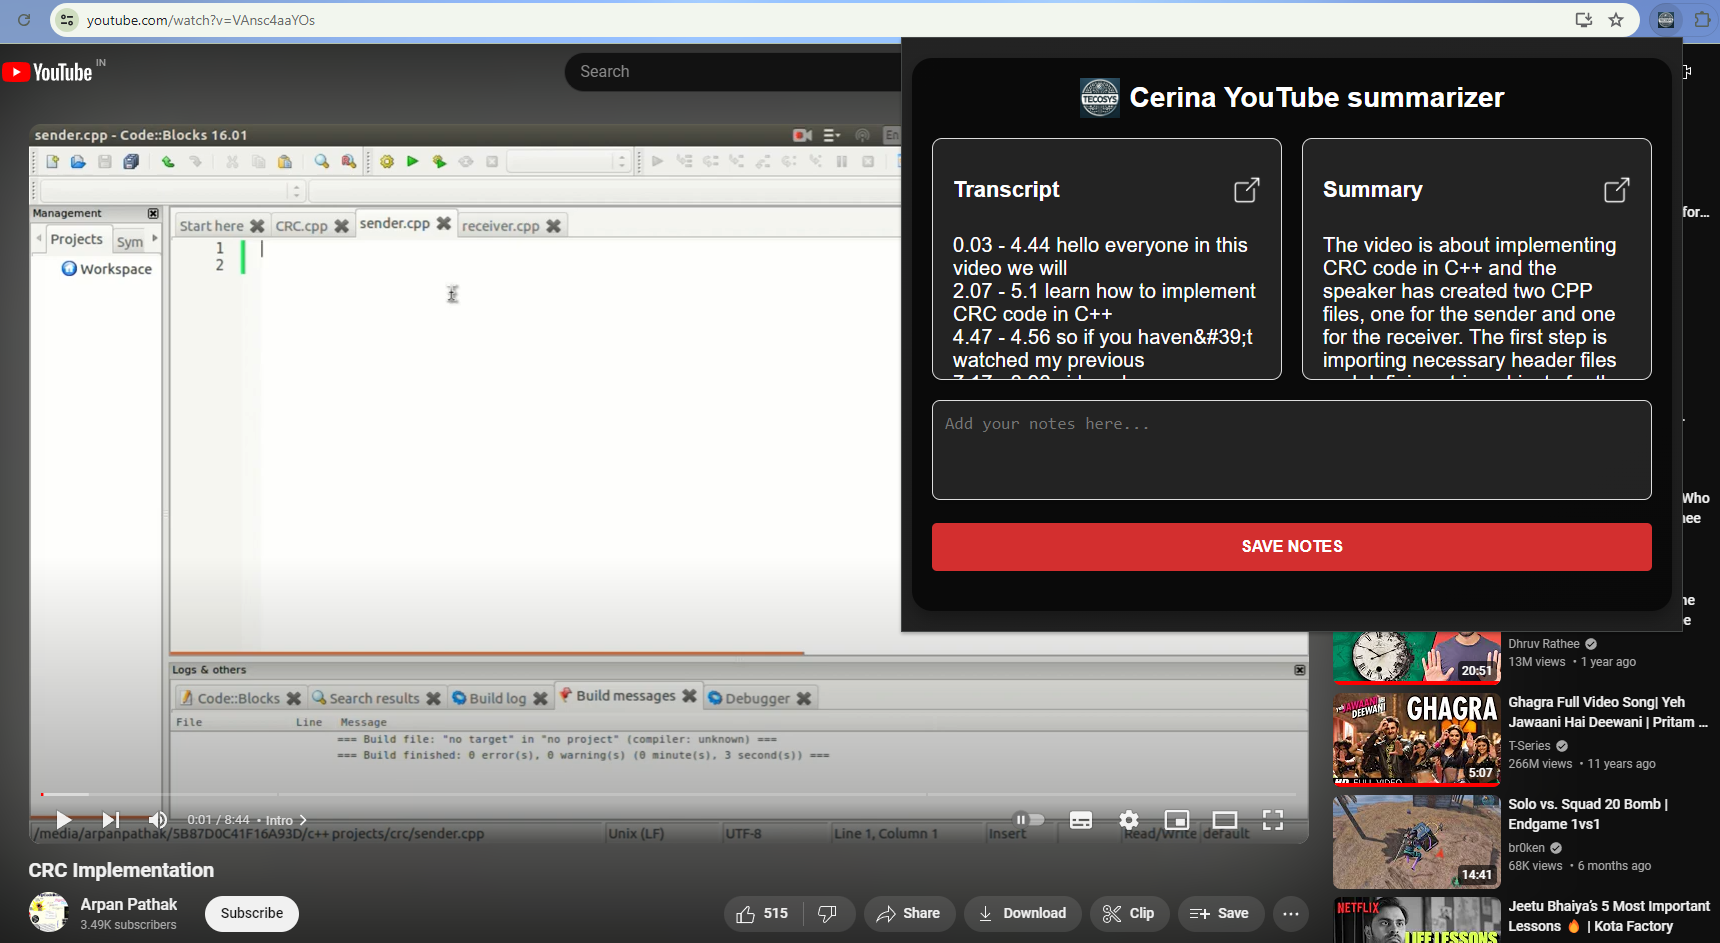This screenshot has width=1720, height=943.
Task: Enter full screen mode
Action: [1273, 820]
